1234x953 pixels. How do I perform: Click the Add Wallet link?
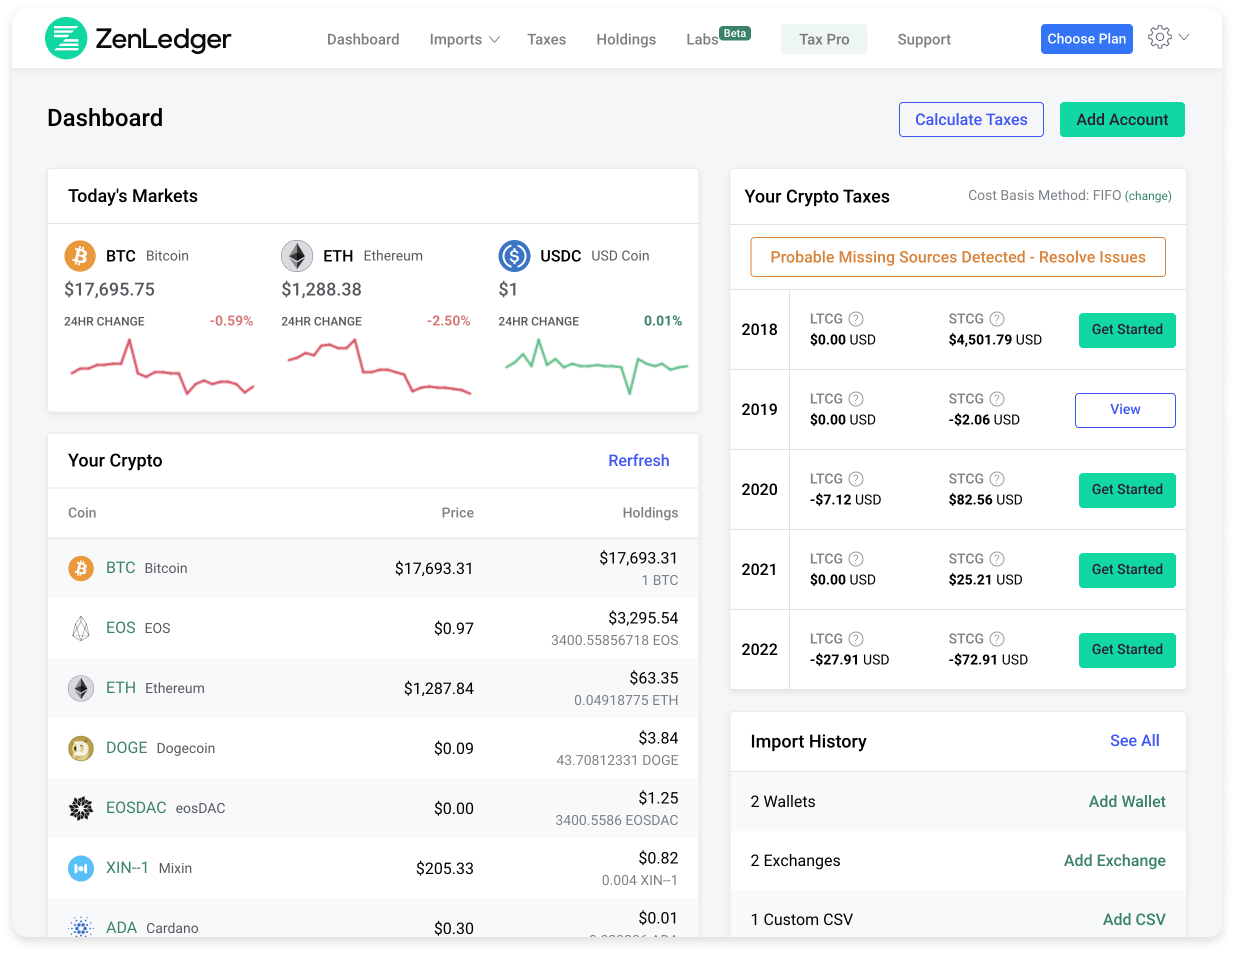coord(1127,802)
